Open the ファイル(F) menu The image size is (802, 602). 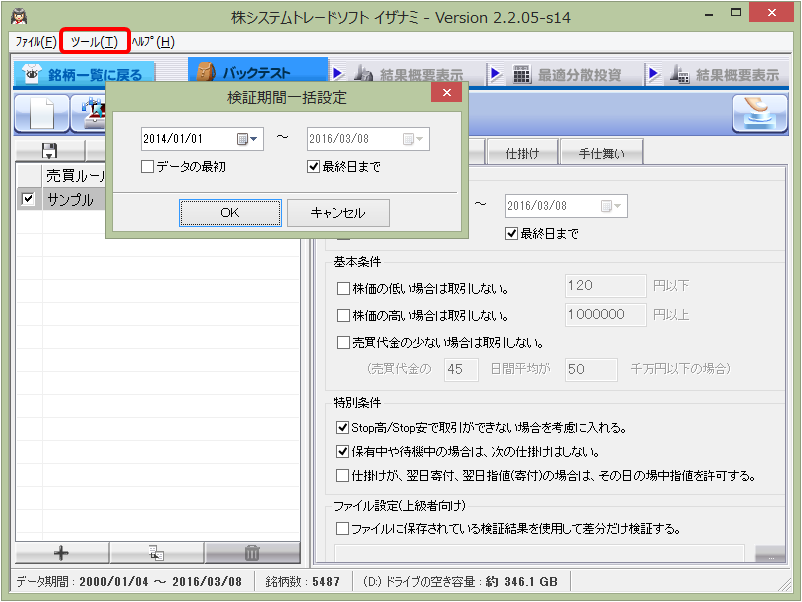(x=35, y=41)
